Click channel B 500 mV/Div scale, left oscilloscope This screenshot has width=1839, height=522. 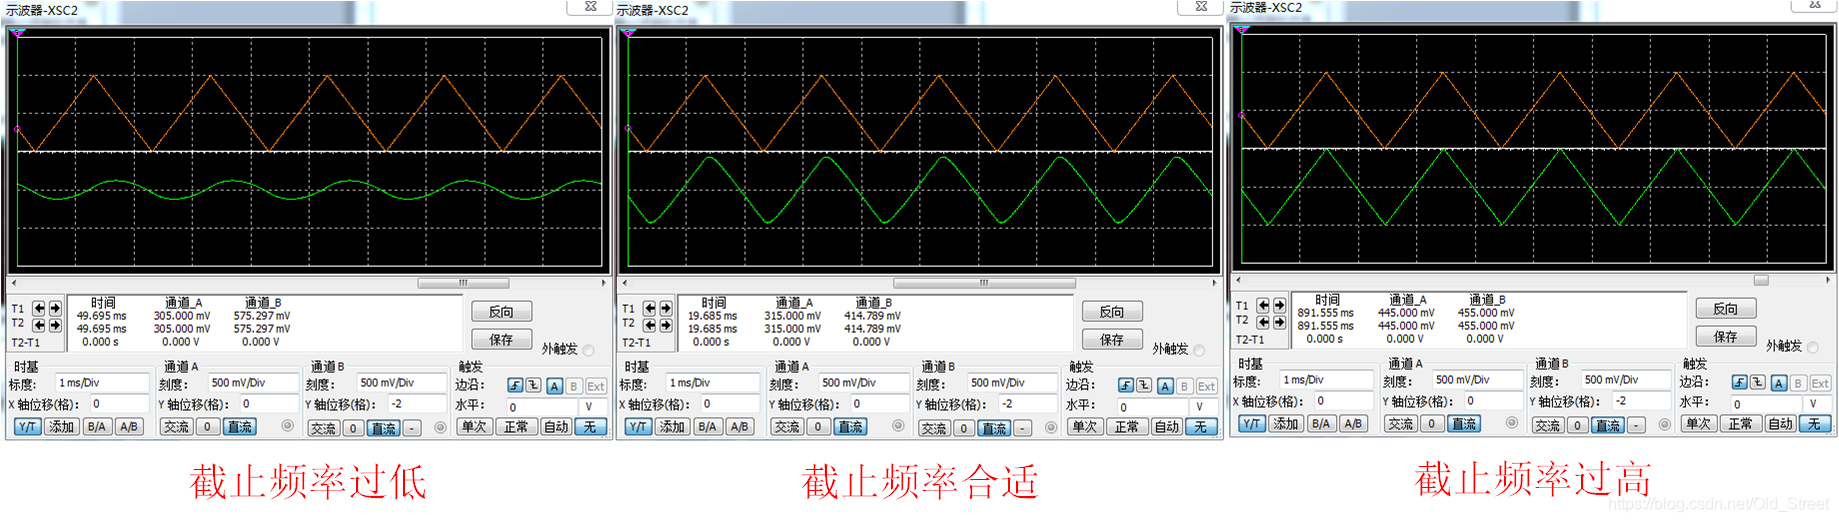click(402, 383)
